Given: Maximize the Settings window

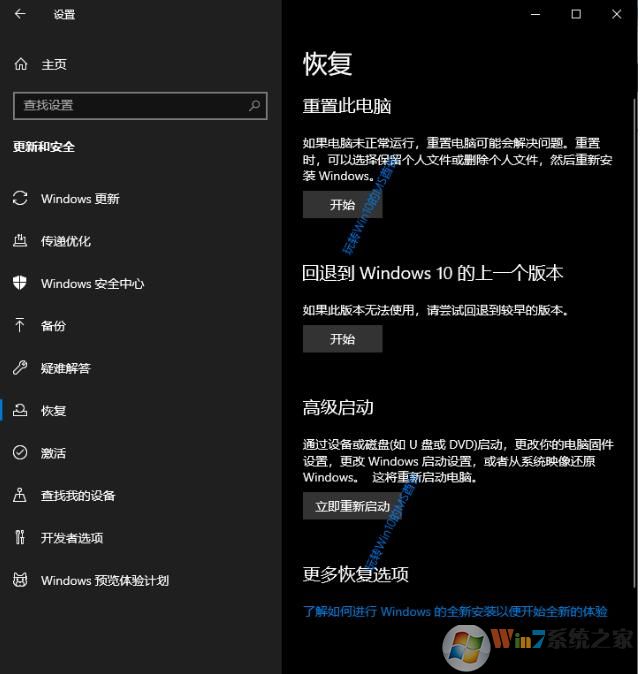Looking at the screenshot, I should (576, 14).
